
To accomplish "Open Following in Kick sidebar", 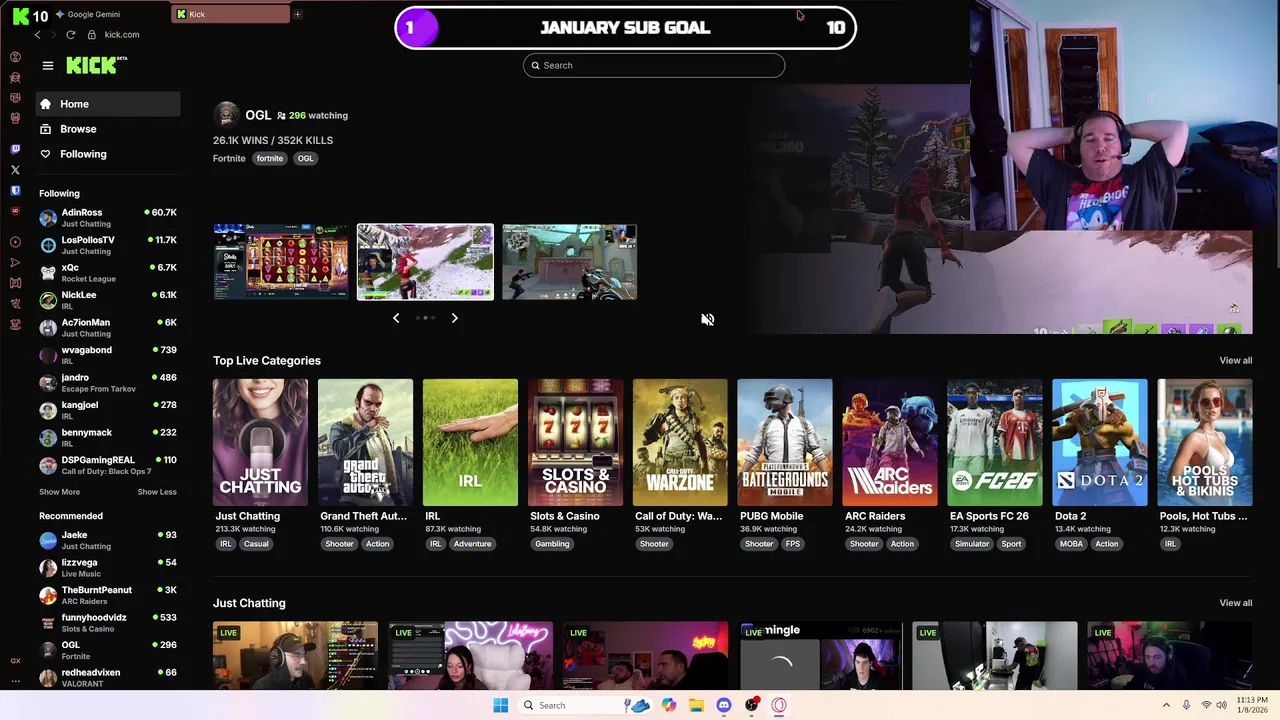I will 108,154.
